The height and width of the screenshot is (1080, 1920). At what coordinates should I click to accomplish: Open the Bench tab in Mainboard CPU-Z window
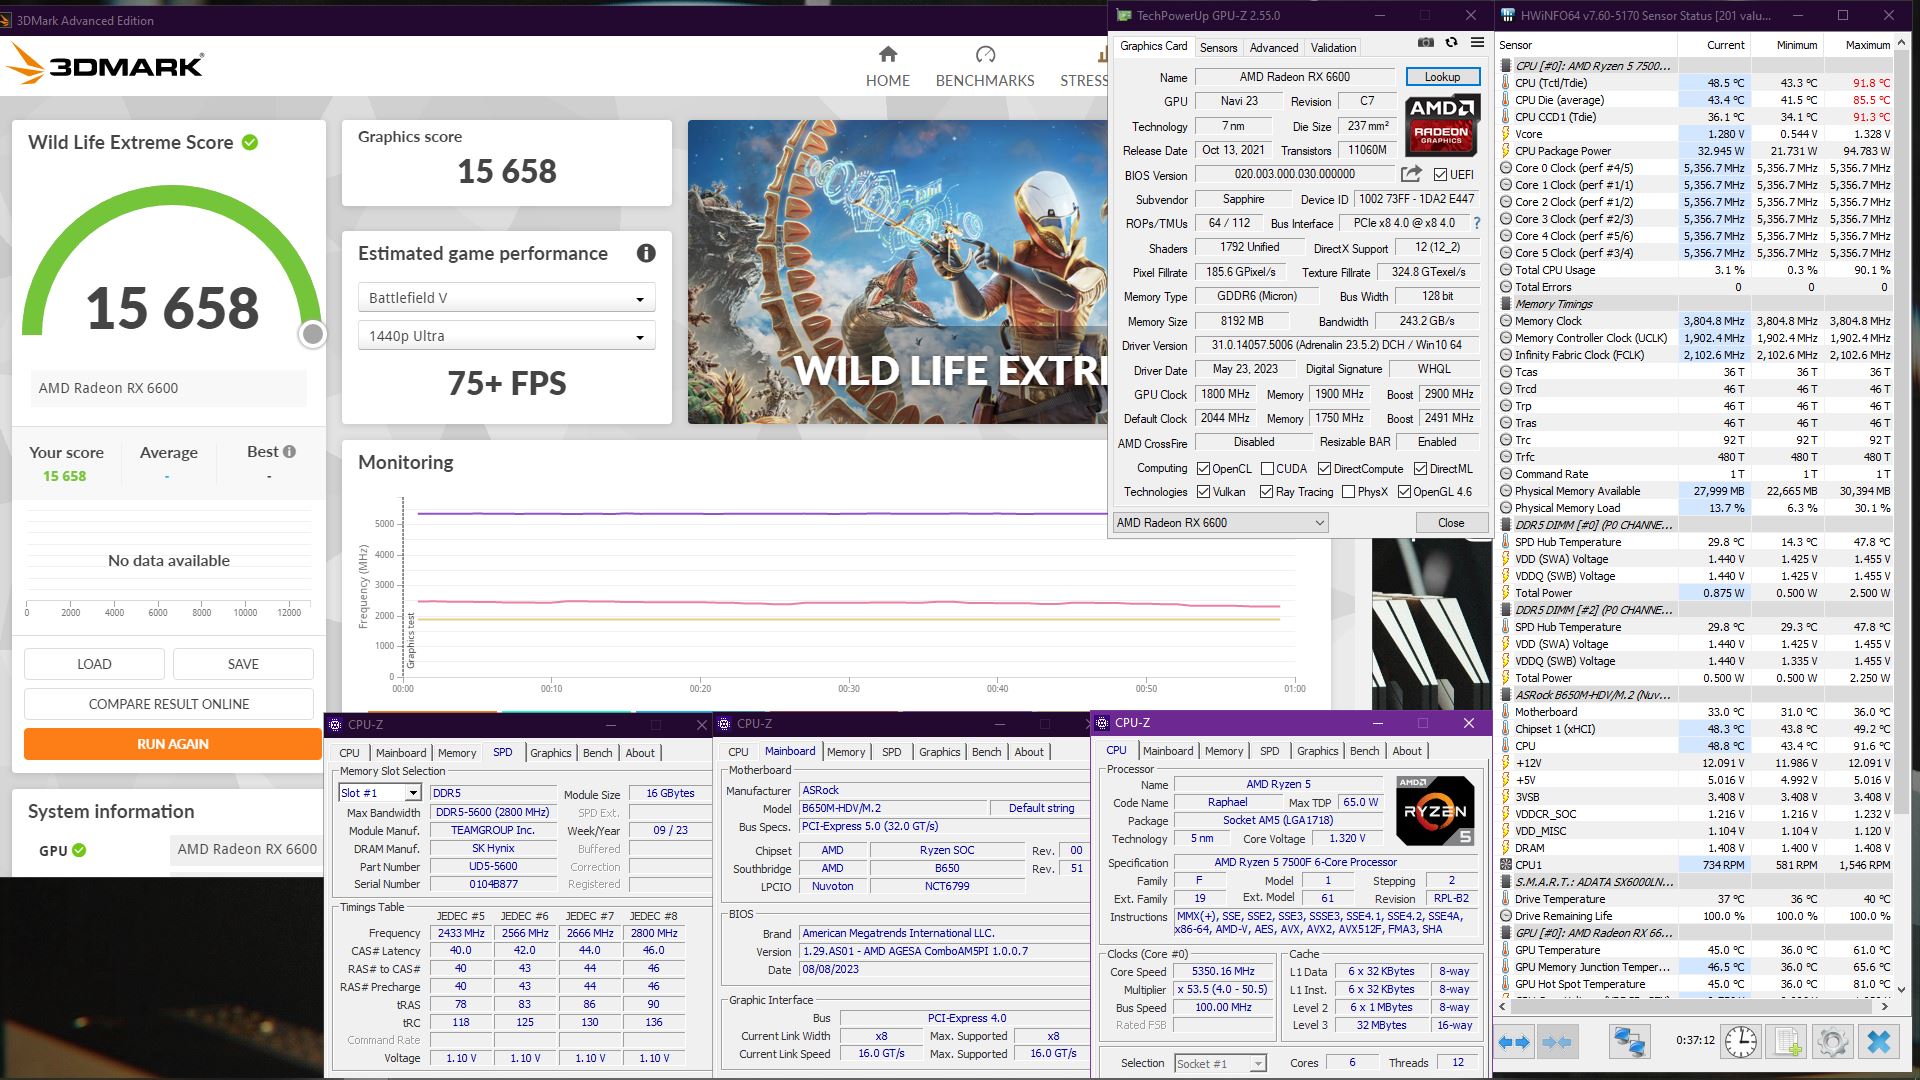(986, 752)
